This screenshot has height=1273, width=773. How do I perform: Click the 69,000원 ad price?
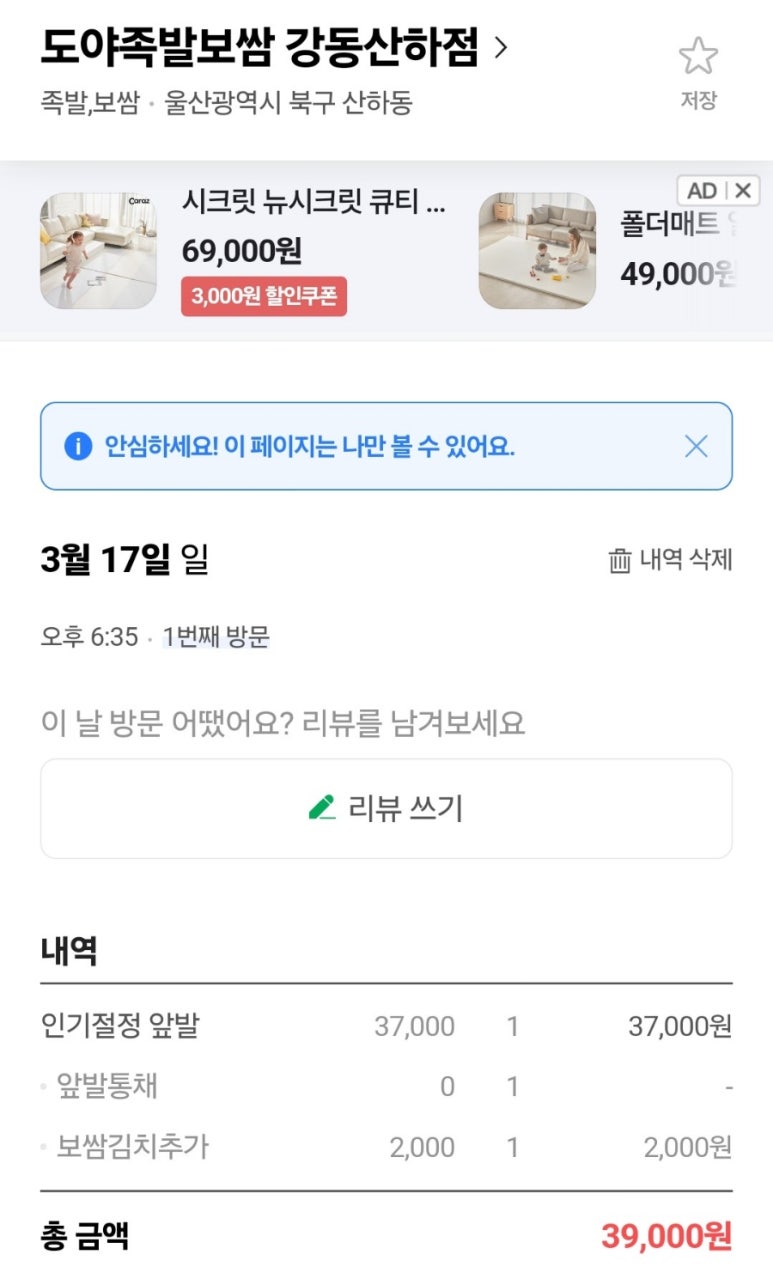coord(241,250)
